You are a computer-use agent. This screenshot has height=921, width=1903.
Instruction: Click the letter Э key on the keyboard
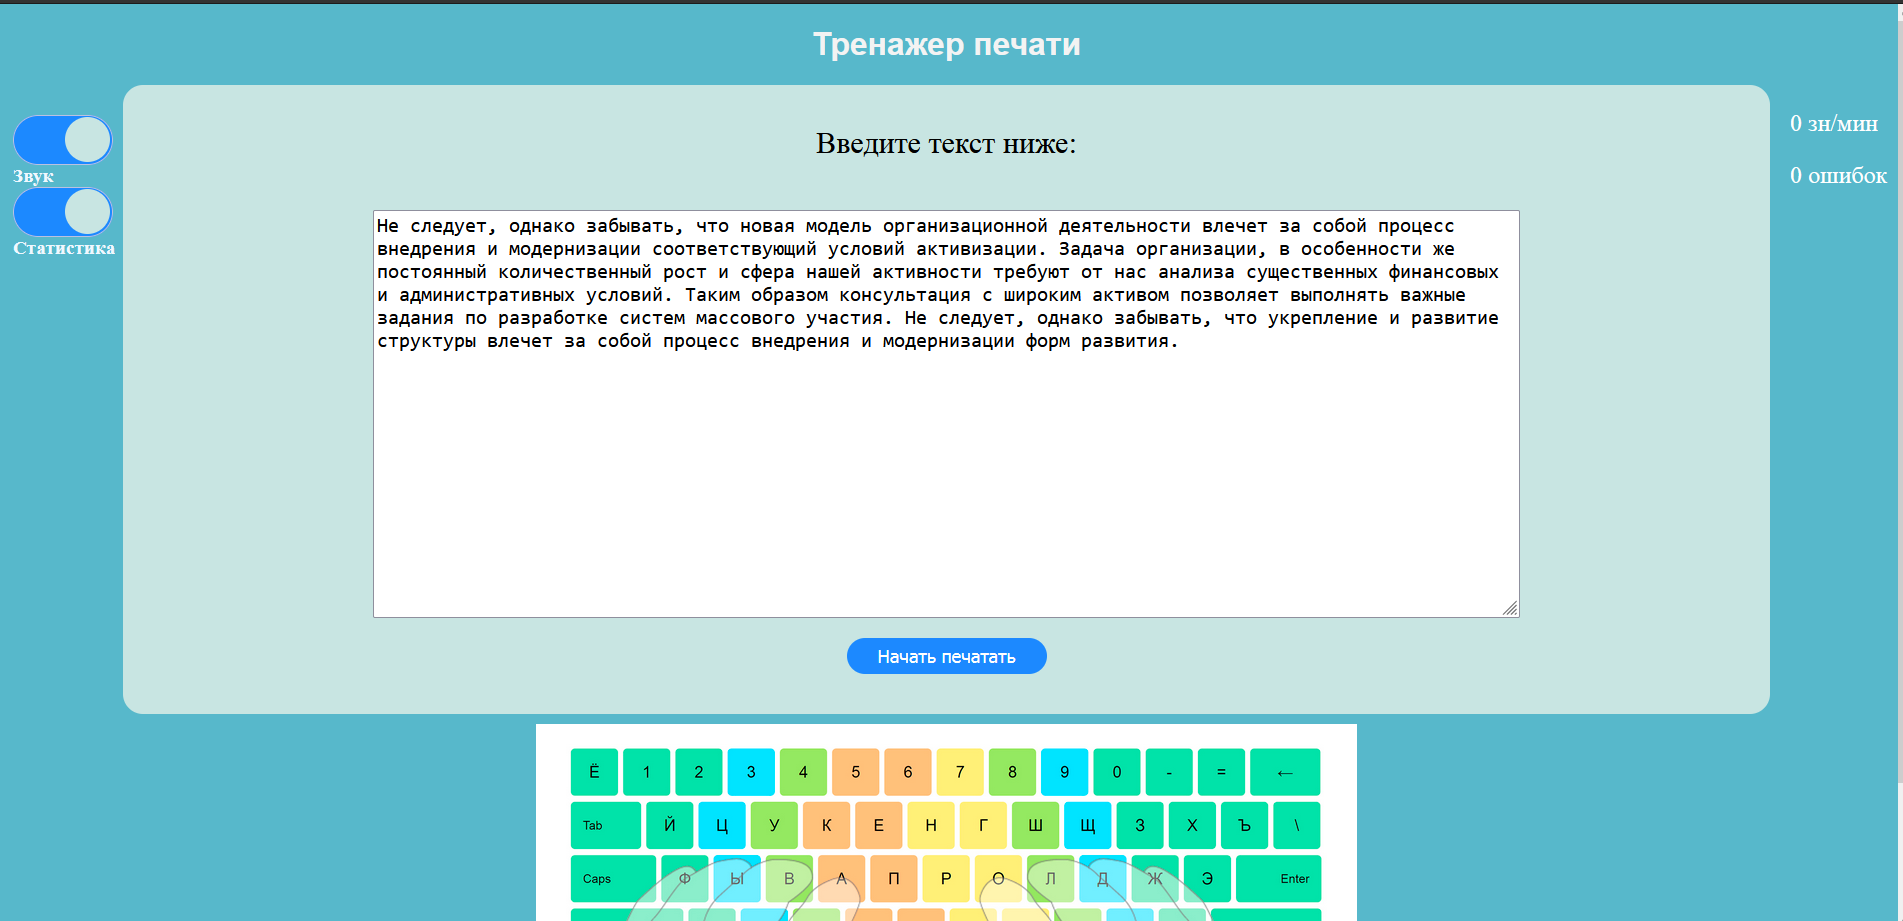1207,878
